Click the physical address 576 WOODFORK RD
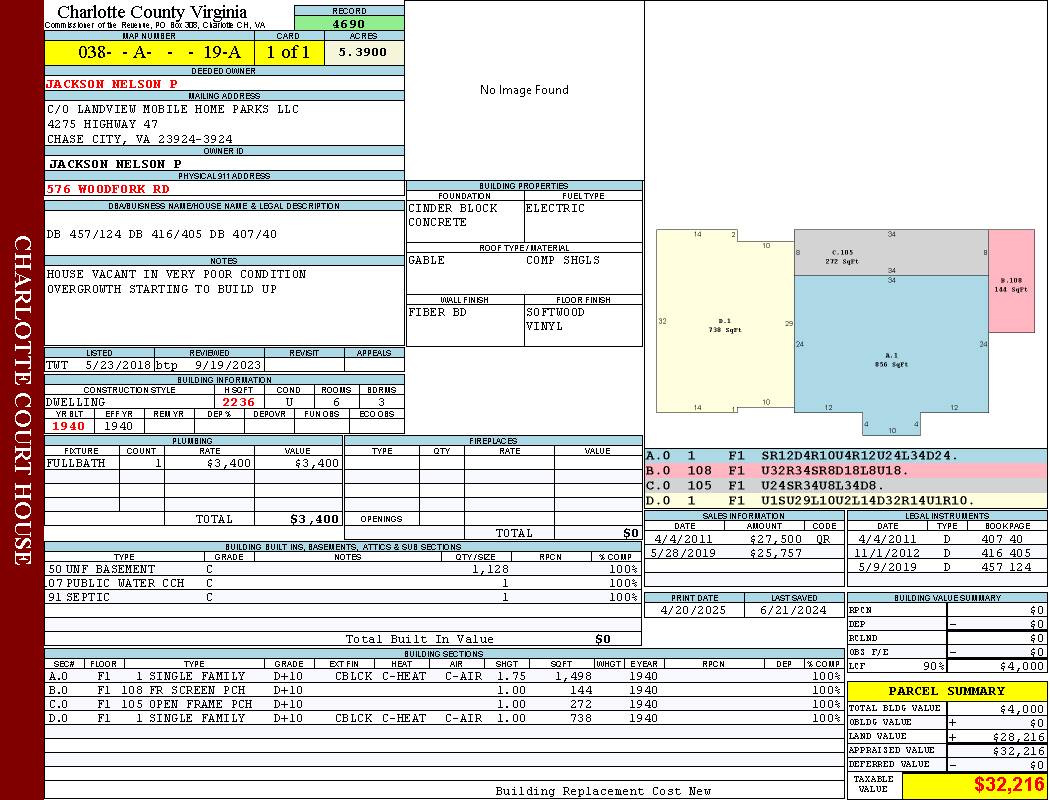1050x800 pixels. [x=108, y=188]
